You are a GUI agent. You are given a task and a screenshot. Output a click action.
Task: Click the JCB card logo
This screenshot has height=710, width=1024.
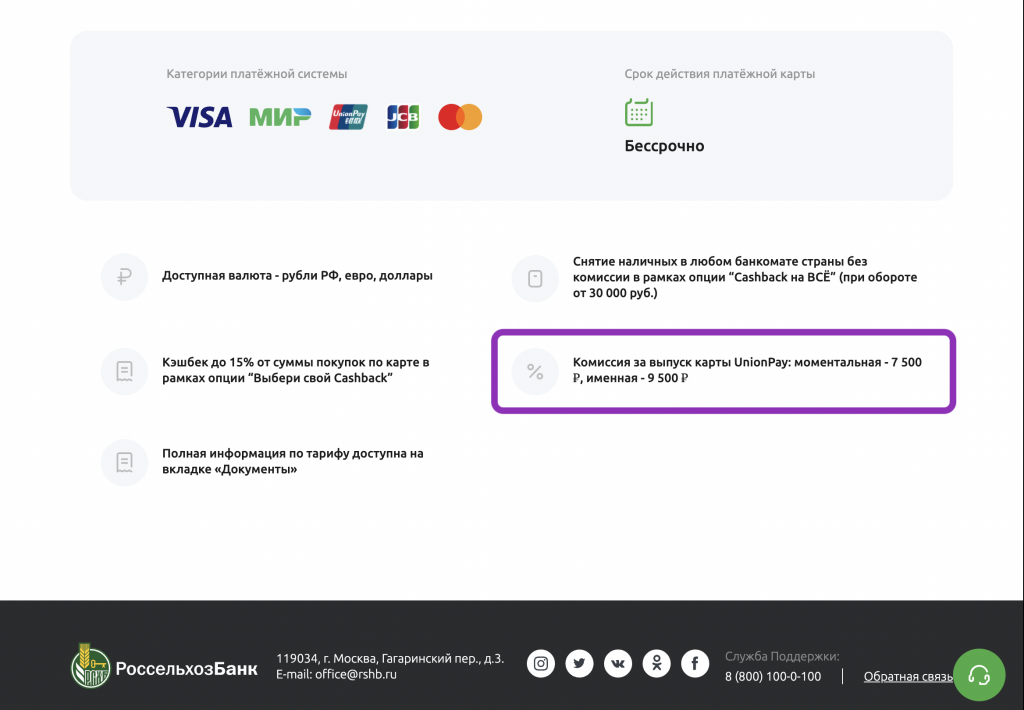(x=403, y=117)
